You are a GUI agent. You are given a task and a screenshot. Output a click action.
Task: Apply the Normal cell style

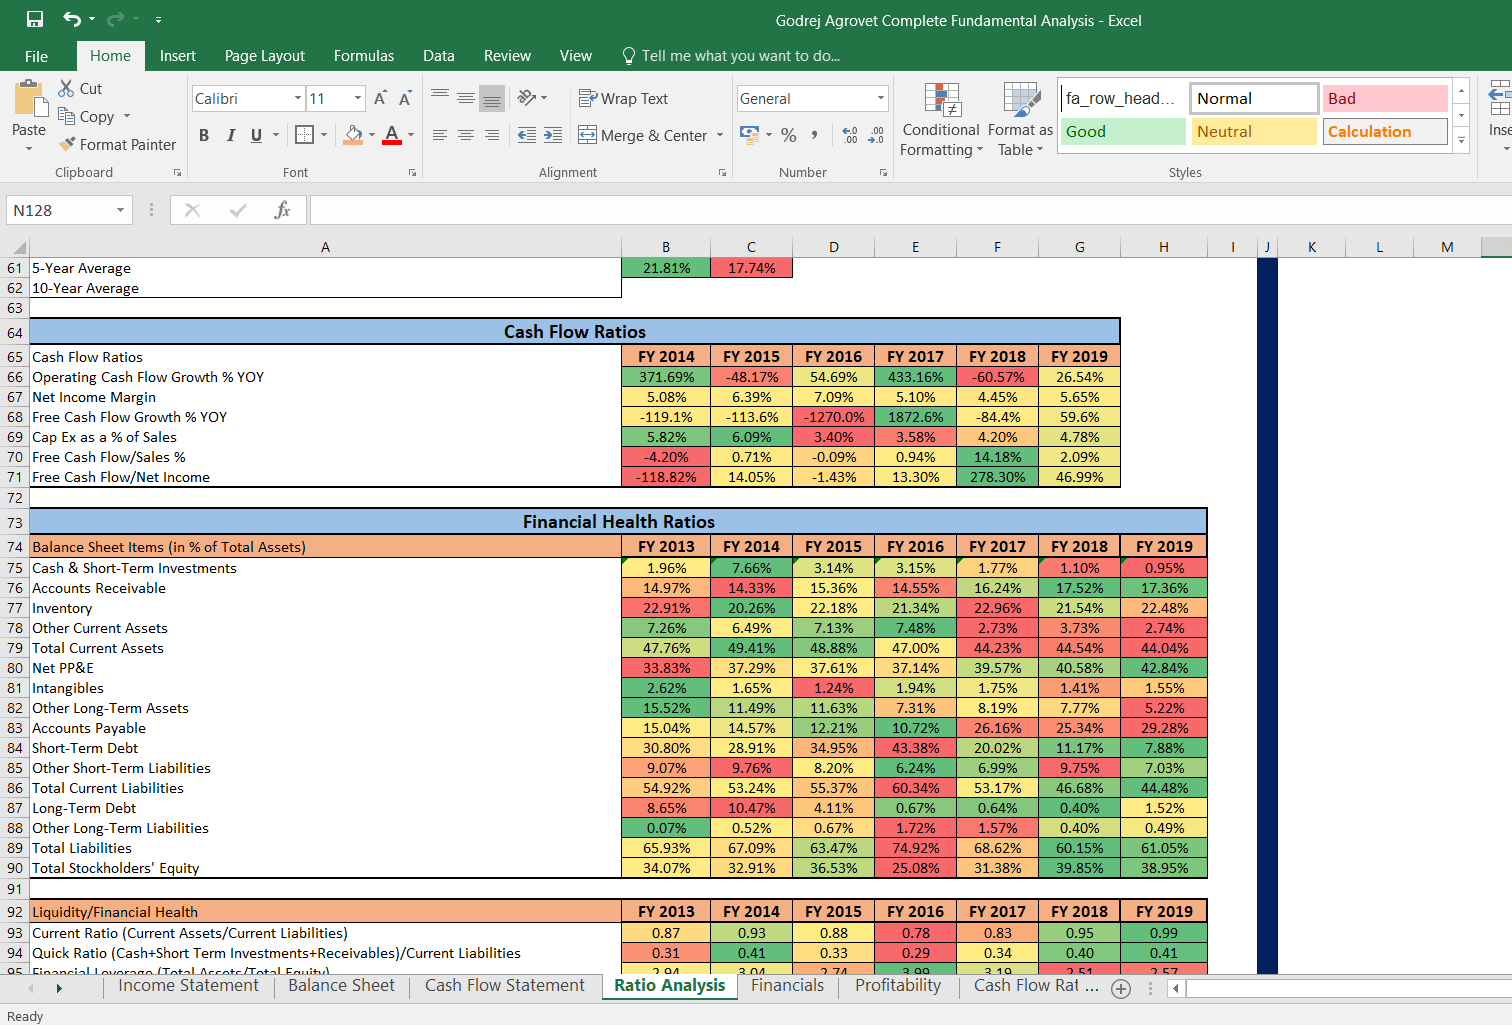point(1254,98)
